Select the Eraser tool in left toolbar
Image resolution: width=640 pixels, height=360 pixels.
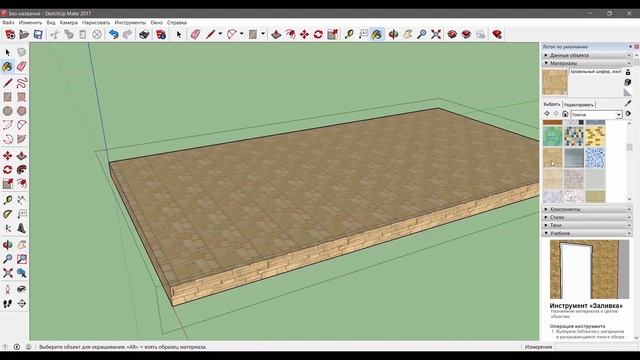[x=22, y=66]
